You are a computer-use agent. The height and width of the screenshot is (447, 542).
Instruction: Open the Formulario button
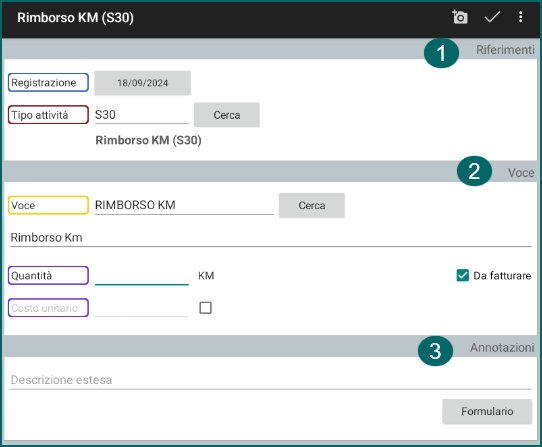pos(487,411)
